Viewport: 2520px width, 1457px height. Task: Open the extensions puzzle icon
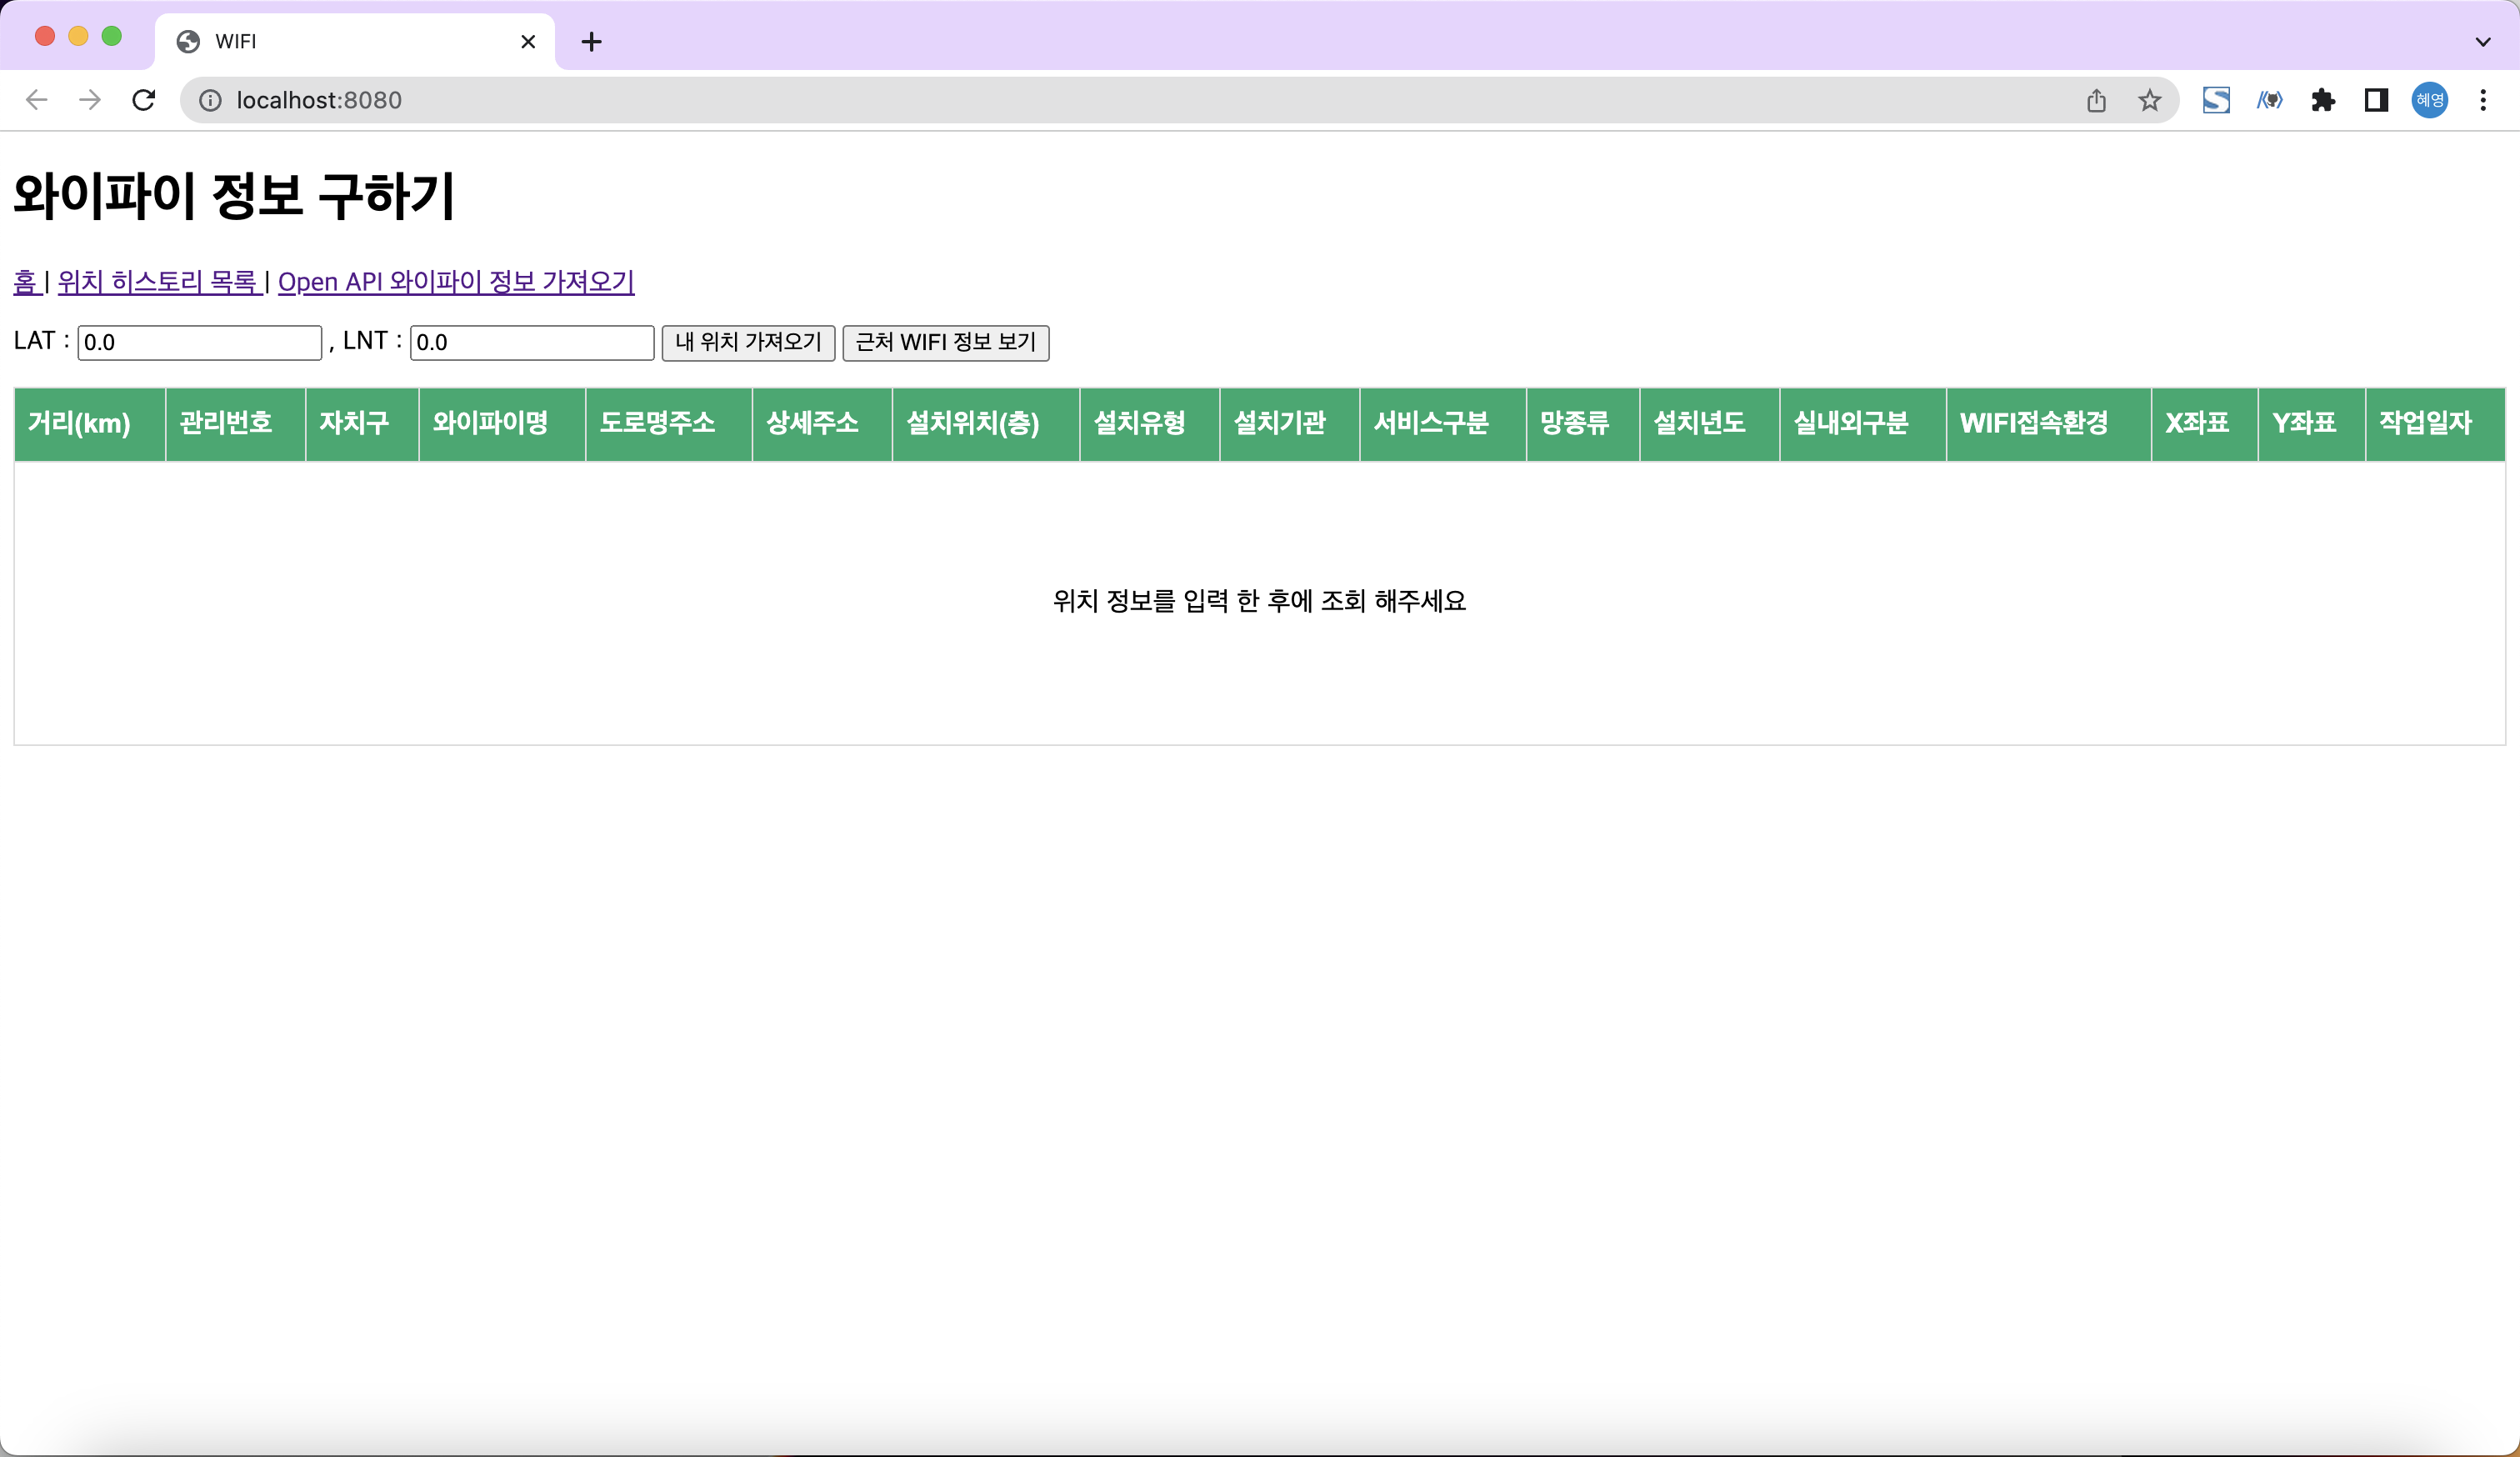point(2323,99)
